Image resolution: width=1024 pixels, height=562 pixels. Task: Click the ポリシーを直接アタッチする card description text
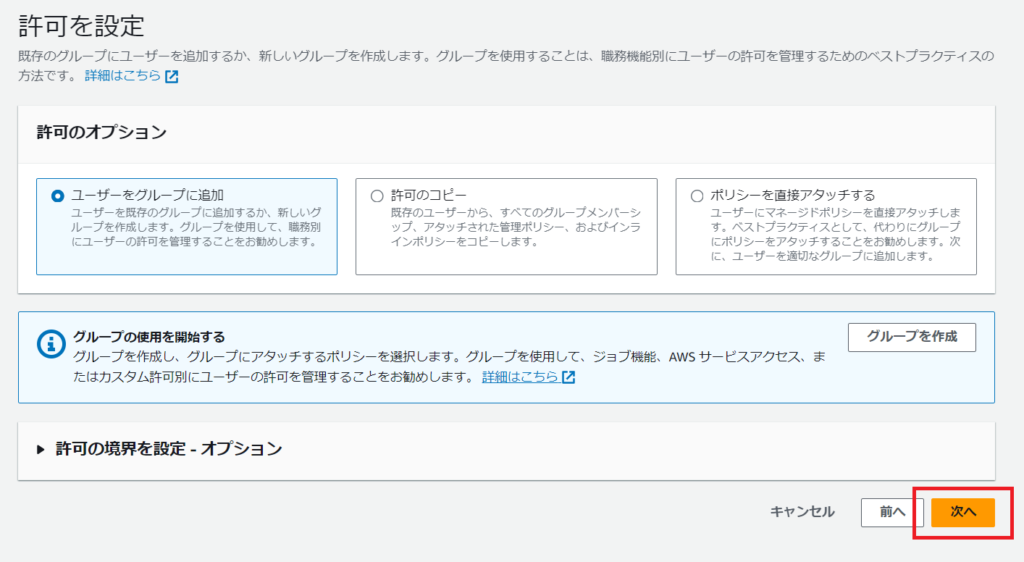click(x=836, y=234)
